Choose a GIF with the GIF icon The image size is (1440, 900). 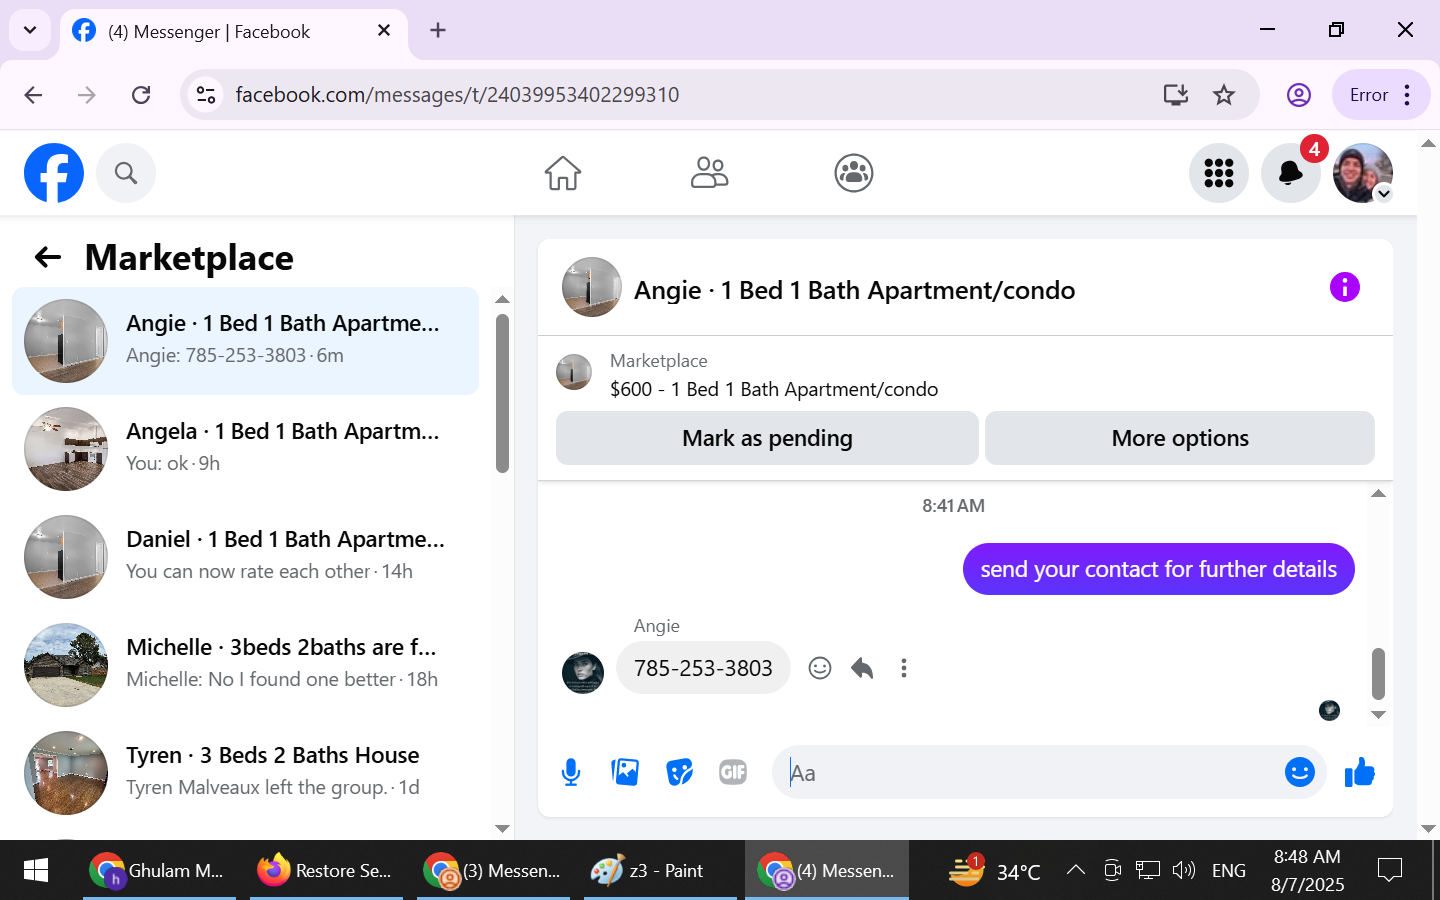pos(733,772)
